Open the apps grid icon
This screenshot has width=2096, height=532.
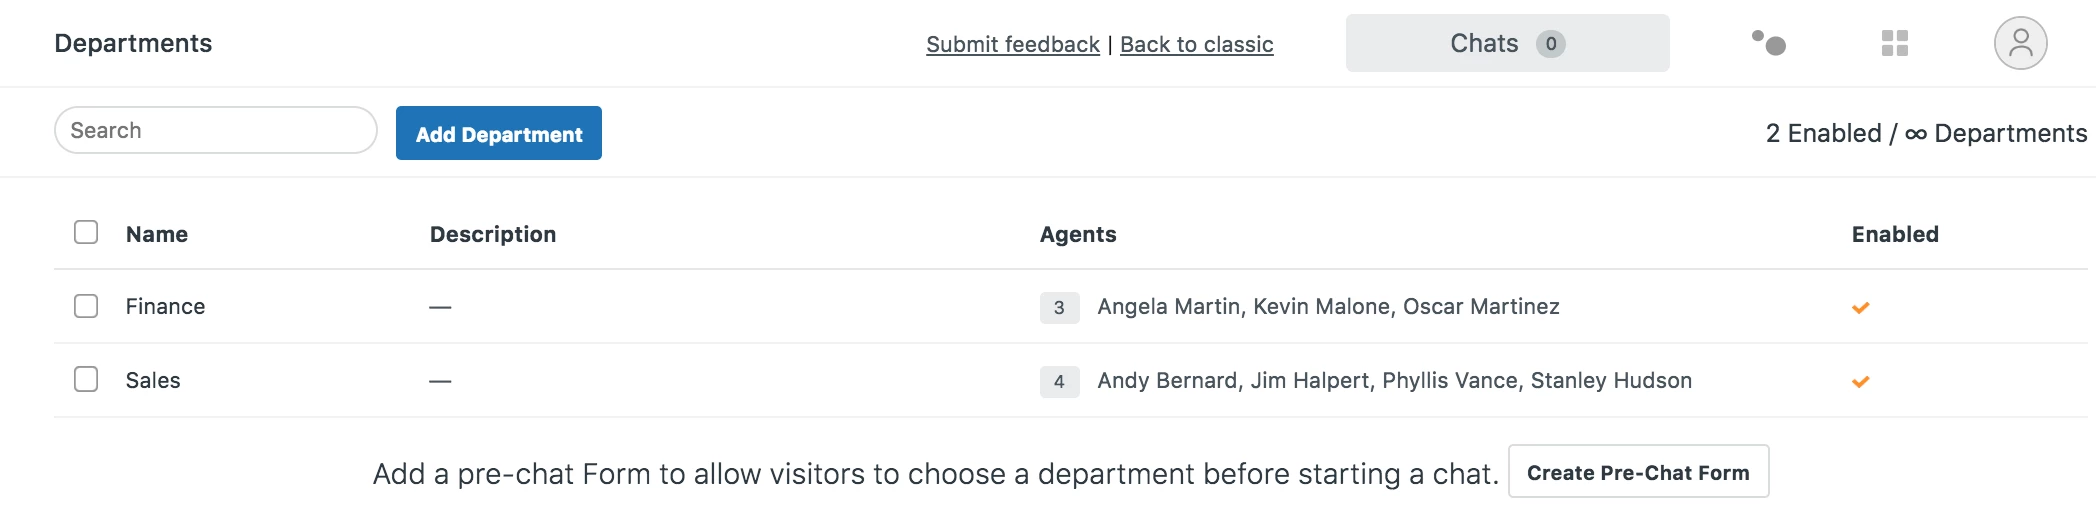click(x=1894, y=43)
